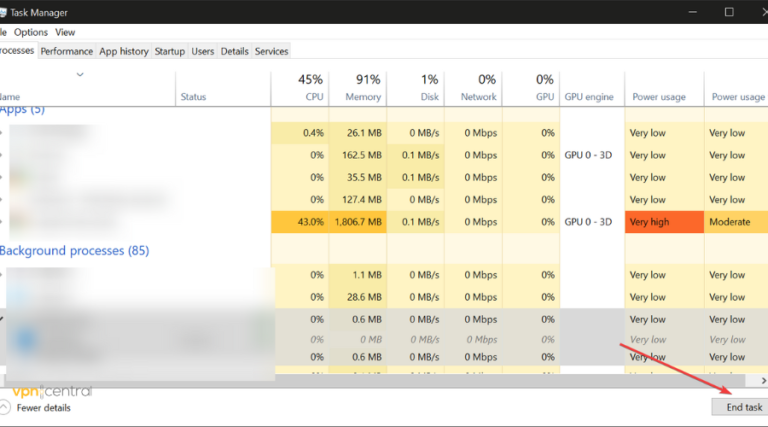Image resolution: width=768 pixels, height=427 pixels.
Task: Click the End task button
Action: pos(744,407)
